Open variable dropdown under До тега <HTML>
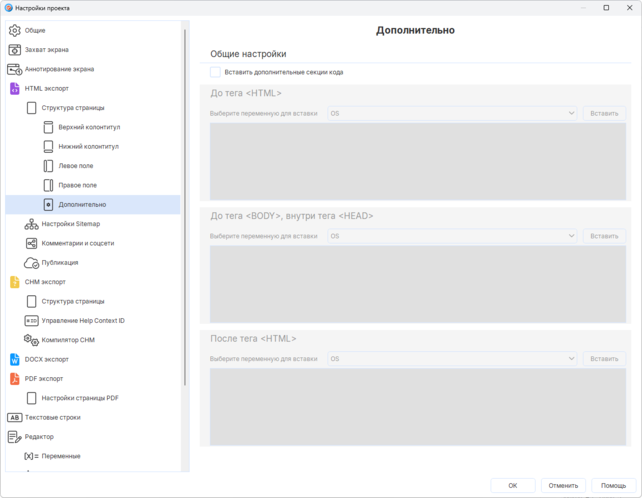Viewport: 642px width, 498px height. 452,114
